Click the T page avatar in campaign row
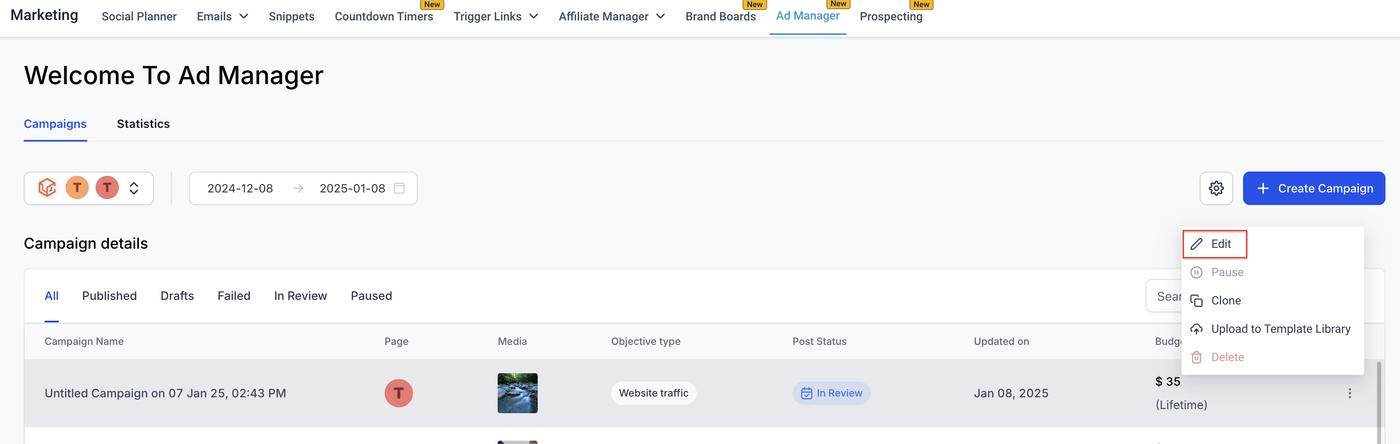The width and height of the screenshot is (1400, 444). pos(398,393)
